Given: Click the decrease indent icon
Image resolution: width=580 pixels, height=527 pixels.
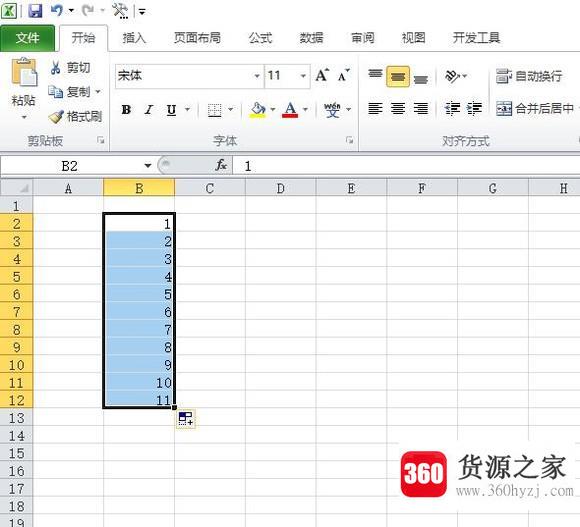Looking at the screenshot, I should (x=452, y=109).
